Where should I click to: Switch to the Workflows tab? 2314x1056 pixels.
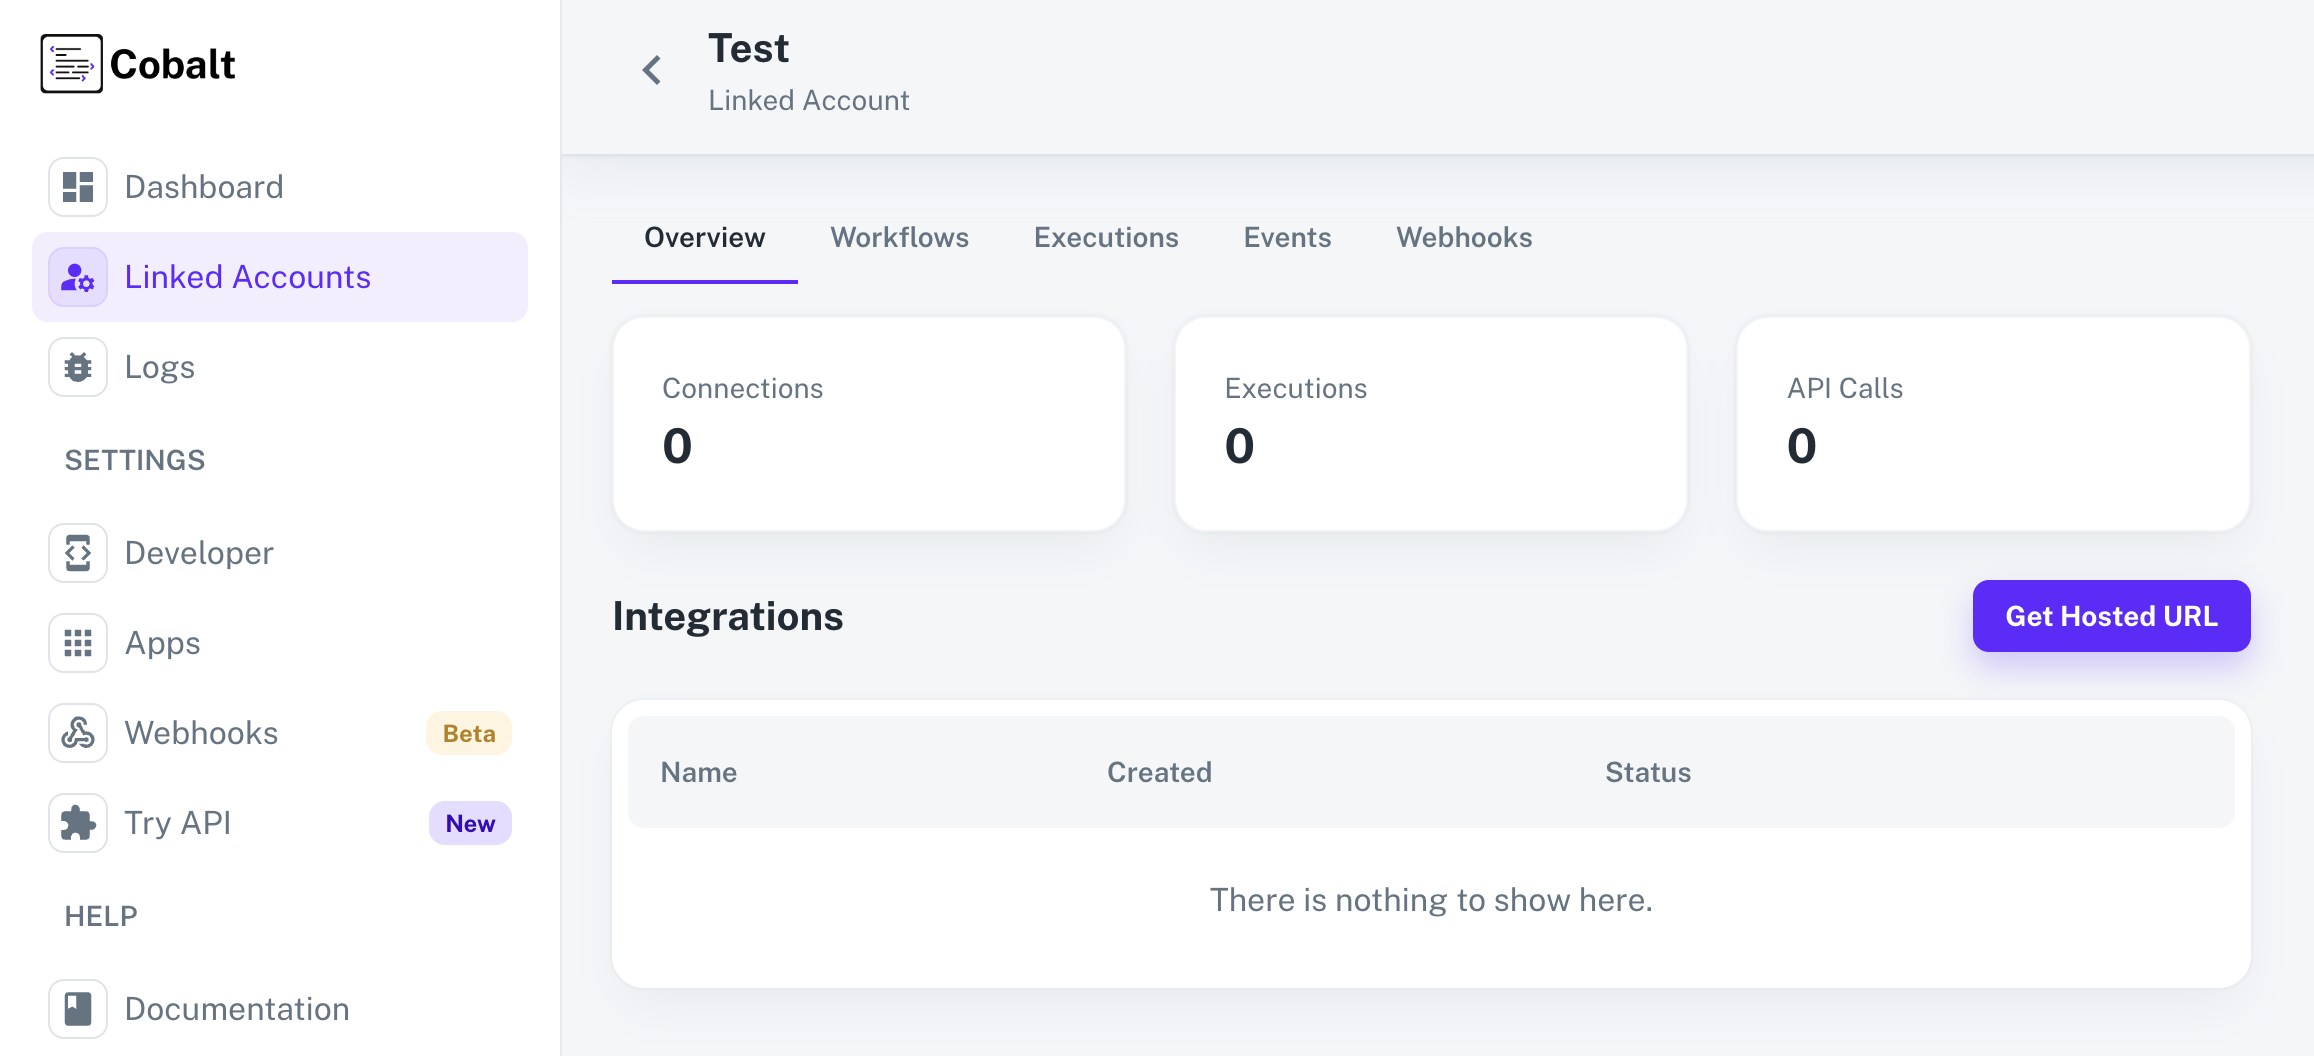coord(899,237)
